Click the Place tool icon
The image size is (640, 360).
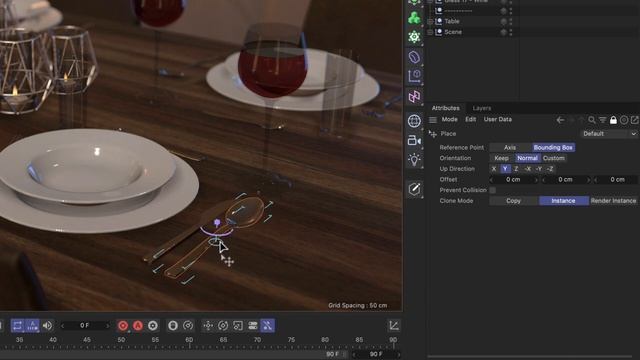point(432,134)
